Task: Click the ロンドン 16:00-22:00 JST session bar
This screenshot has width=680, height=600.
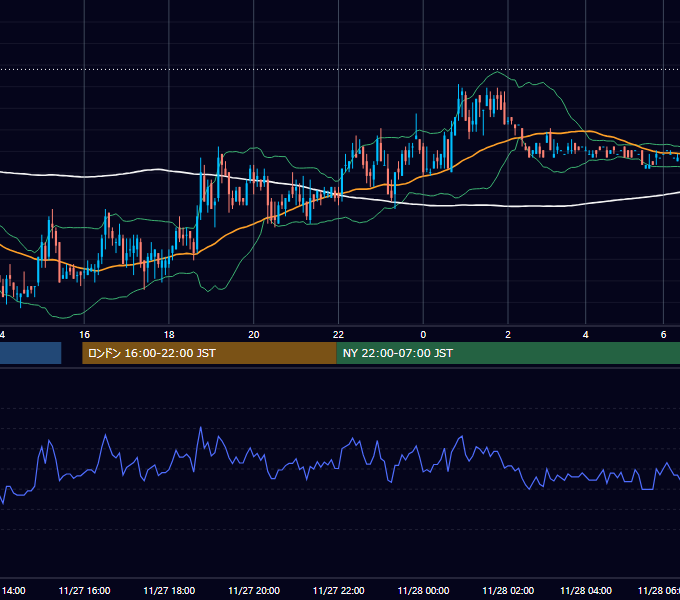Action: pyautogui.click(x=209, y=353)
